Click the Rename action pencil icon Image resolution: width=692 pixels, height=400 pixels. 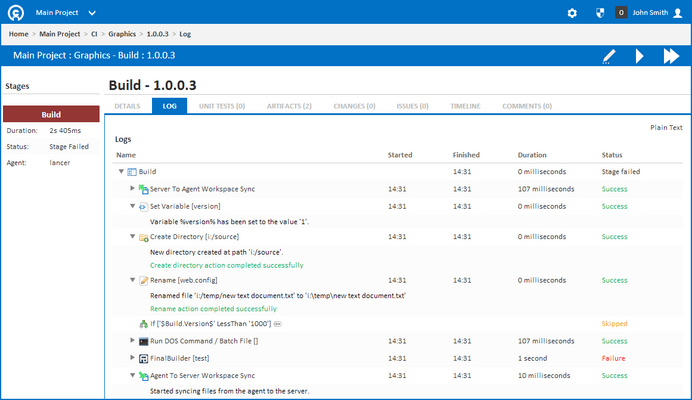point(144,281)
